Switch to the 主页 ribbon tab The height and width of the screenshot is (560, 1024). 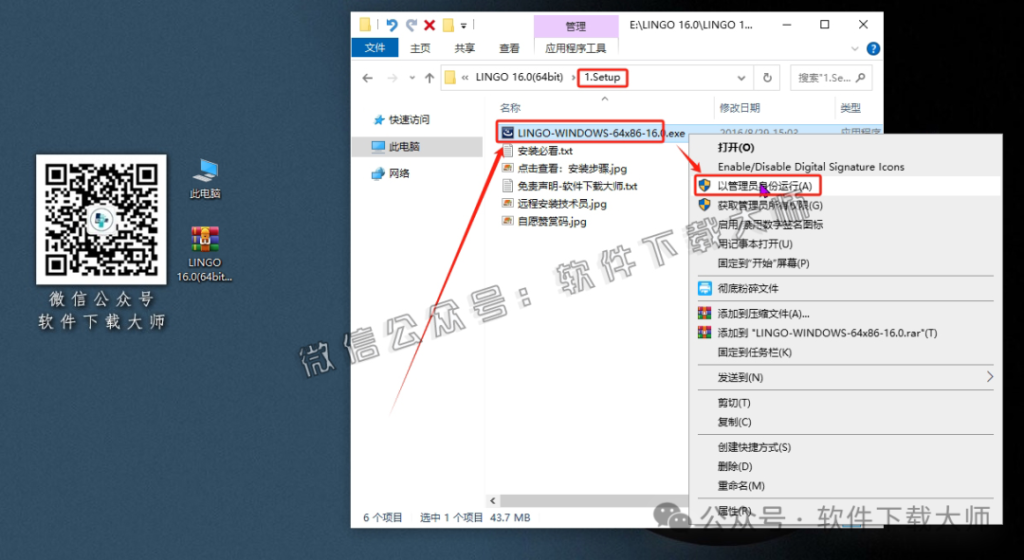point(420,48)
